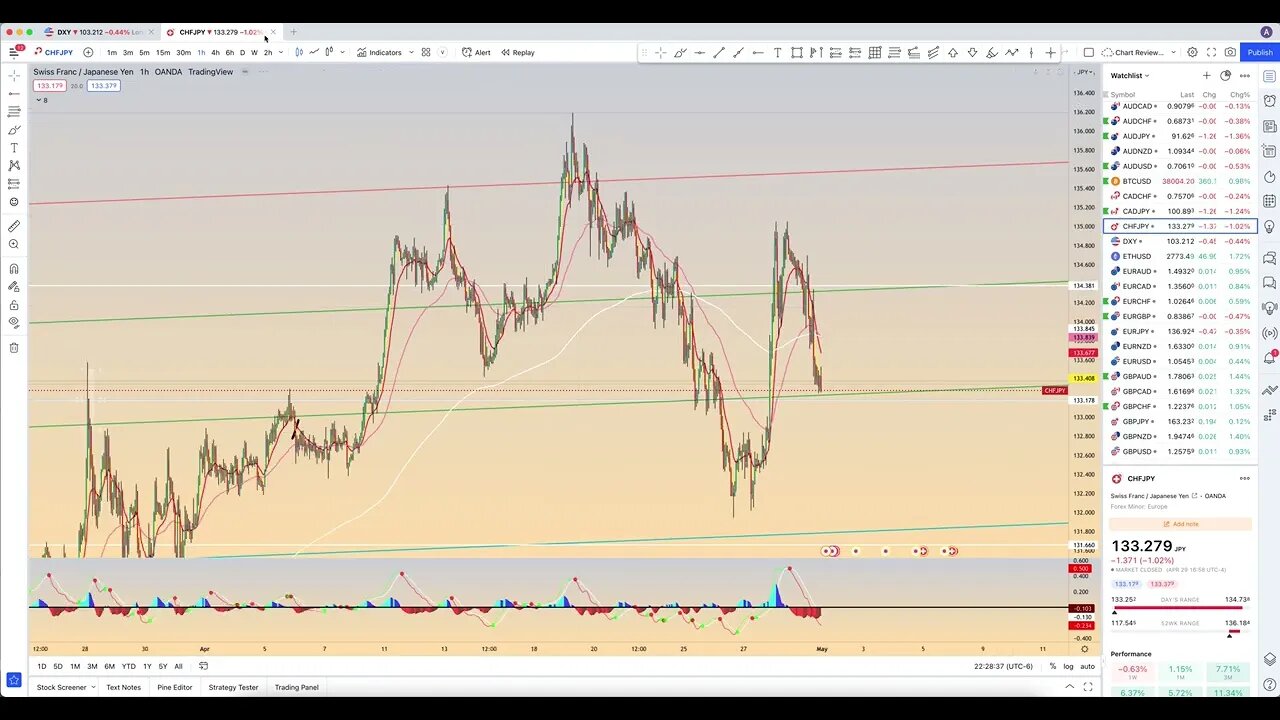The height and width of the screenshot is (720, 1280).
Task: Select arrow down tool in favorites toolbar
Action: (x=972, y=52)
